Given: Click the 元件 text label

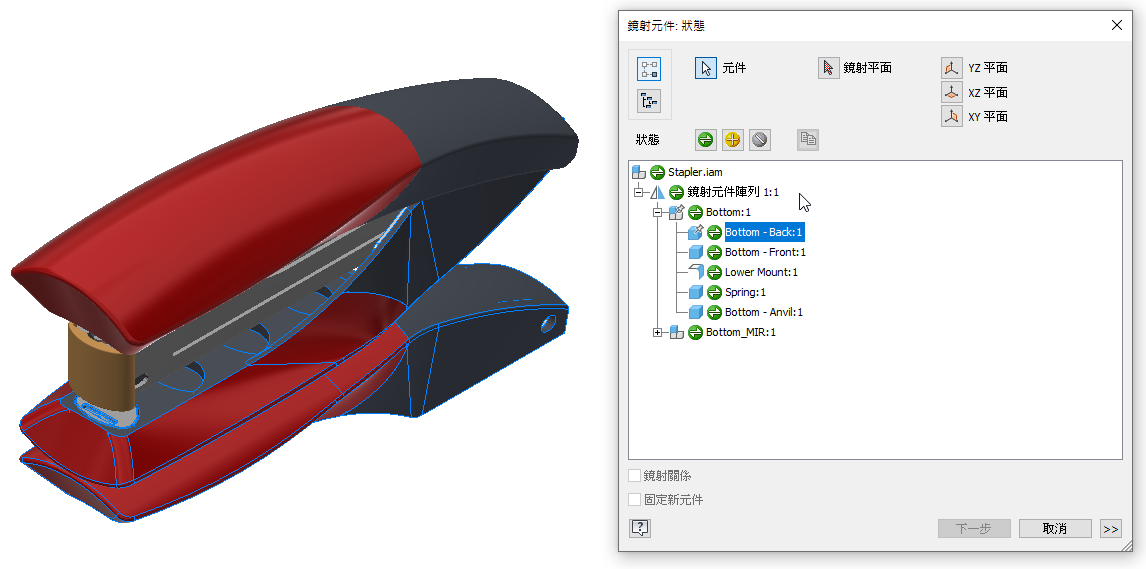Looking at the screenshot, I should click(x=734, y=68).
